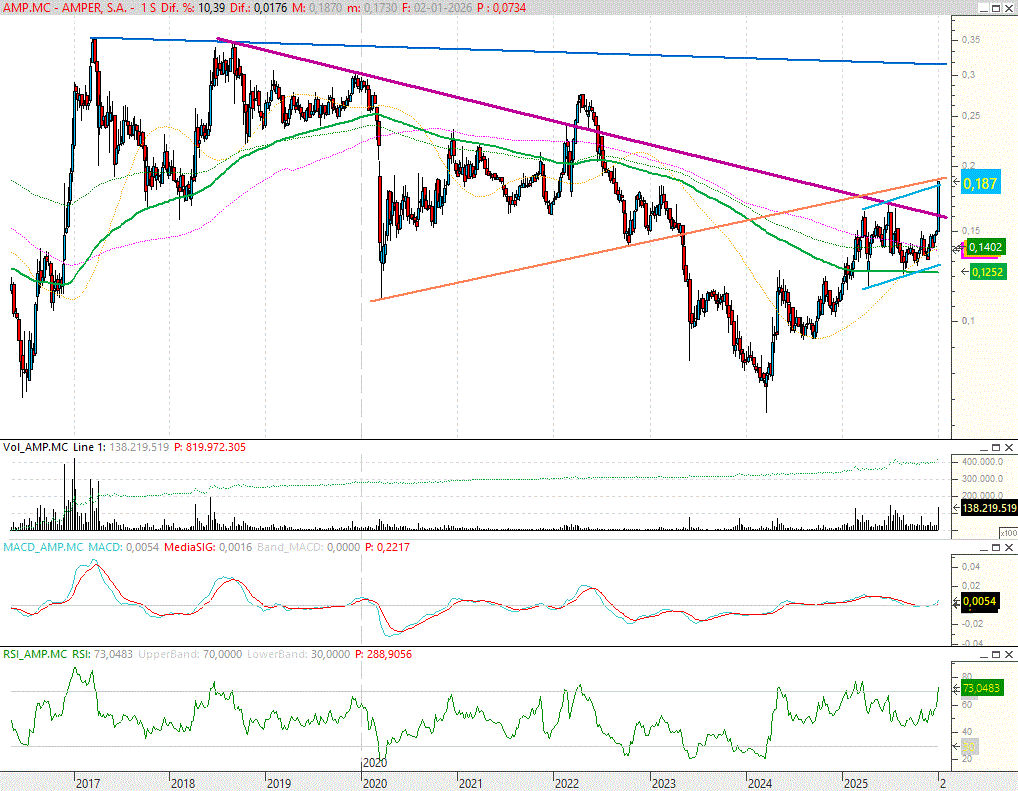Viewport: 1018px width, 791px height.
Task: Click the 0,35 tick on price axis
Action: click(x=971, y=40)
